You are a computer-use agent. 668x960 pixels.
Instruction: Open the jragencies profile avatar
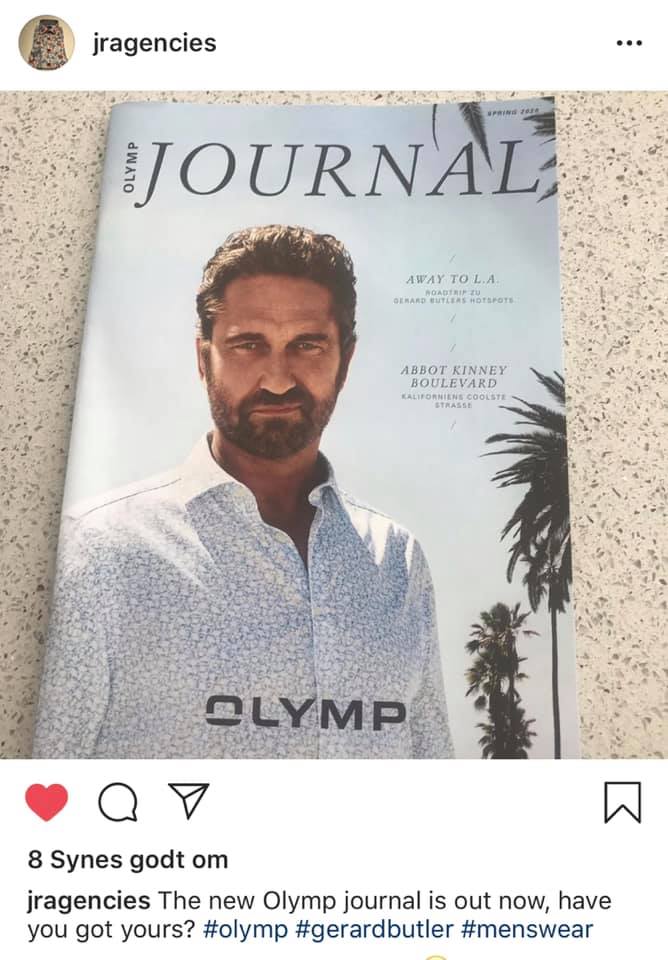point(47,44)
